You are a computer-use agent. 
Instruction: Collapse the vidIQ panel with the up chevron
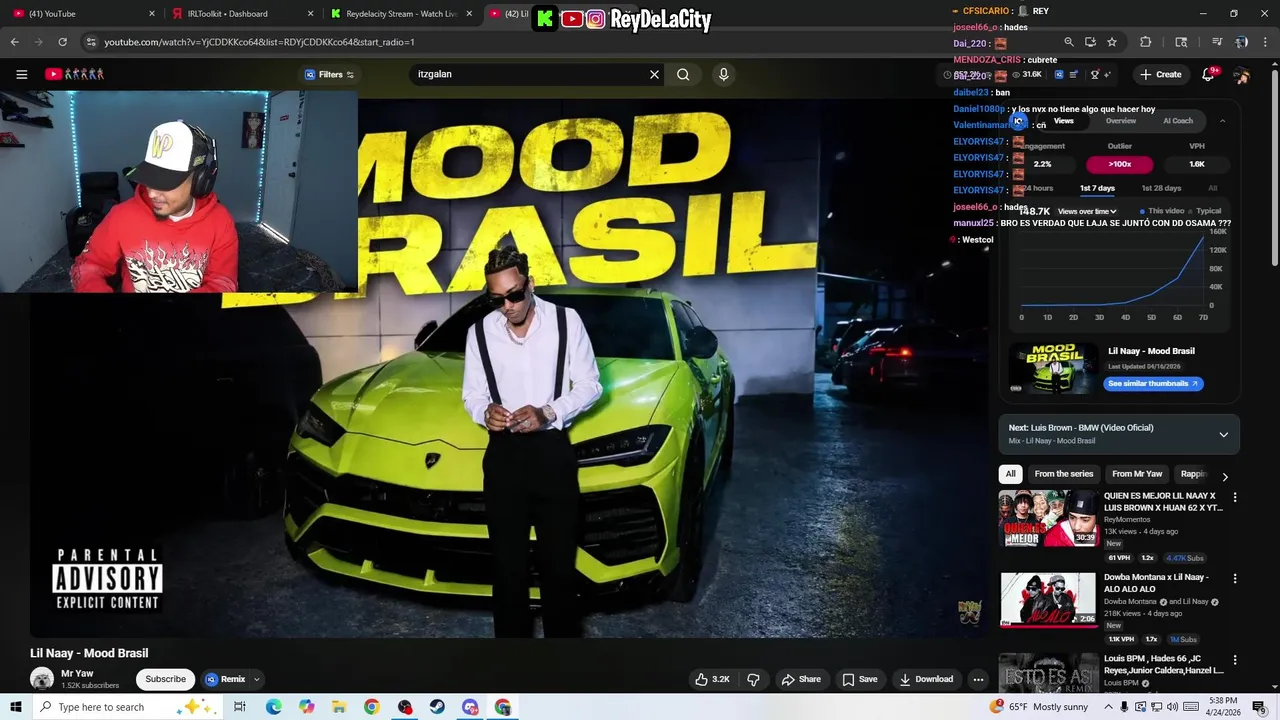coord(1222,121)
